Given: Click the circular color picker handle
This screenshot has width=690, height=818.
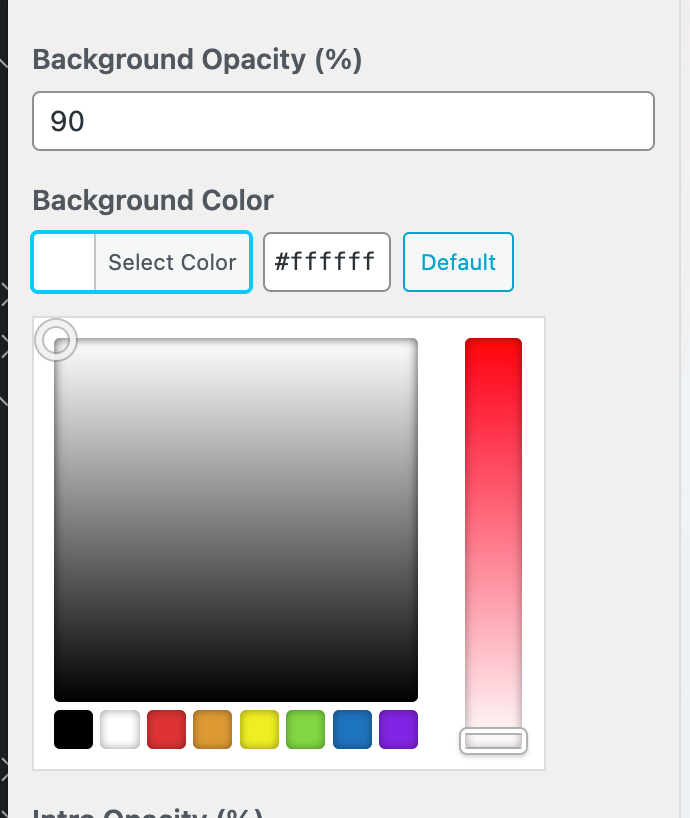Looking at the screenshot, I should (x=56, y=340).
